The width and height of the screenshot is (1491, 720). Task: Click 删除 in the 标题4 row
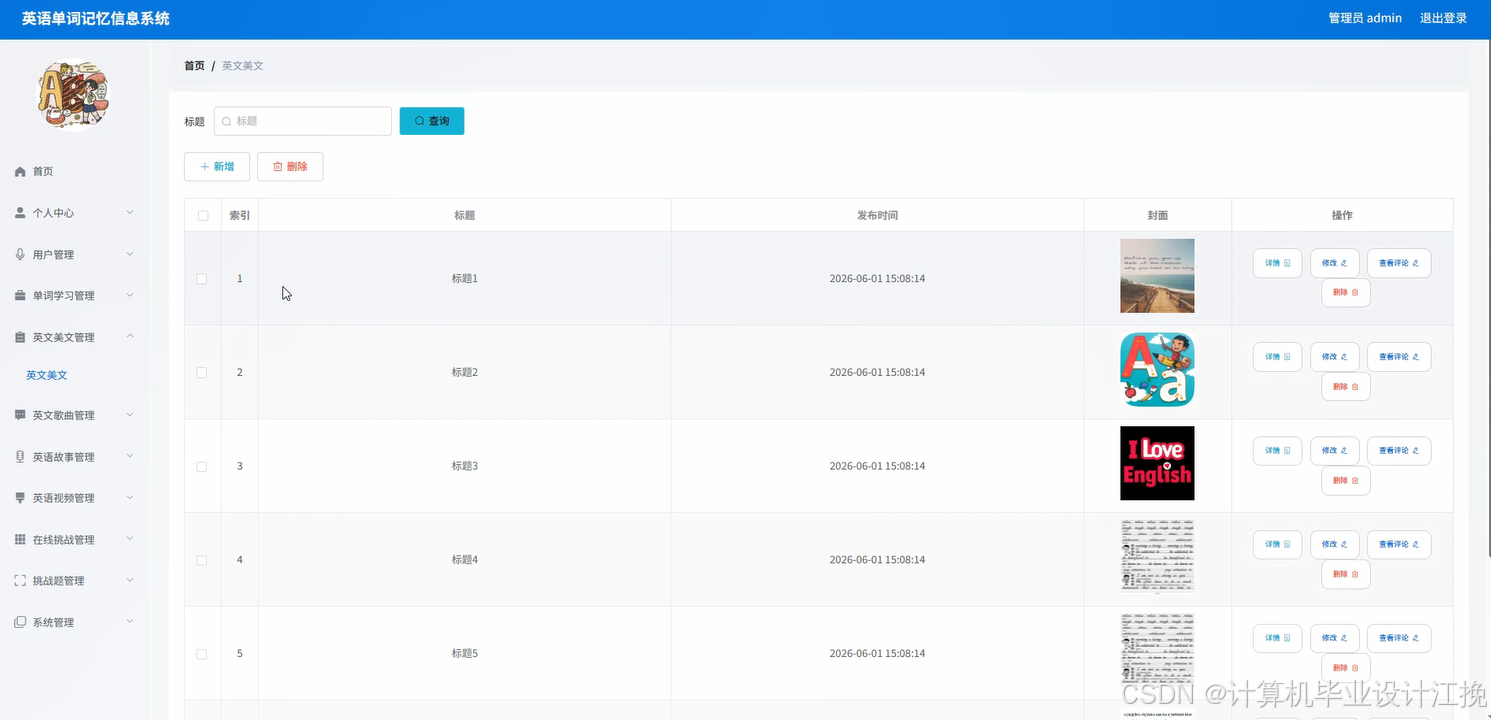point(1345,574)
